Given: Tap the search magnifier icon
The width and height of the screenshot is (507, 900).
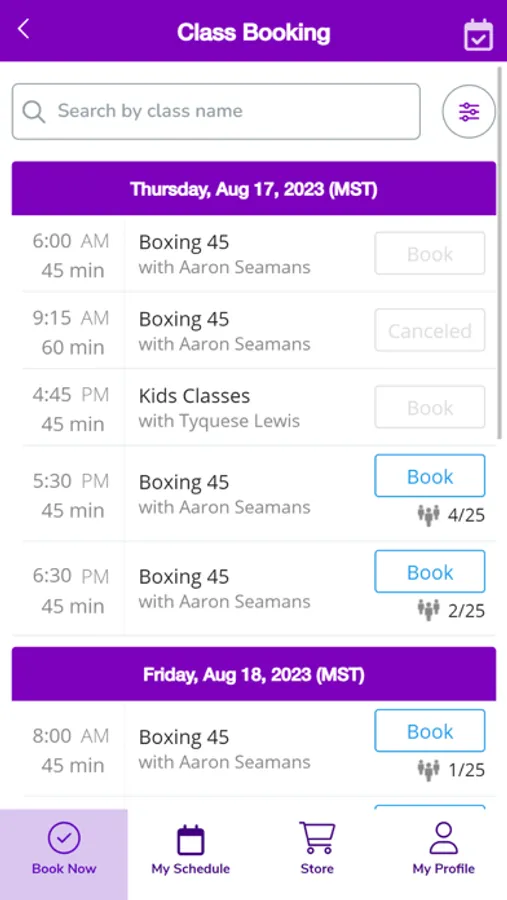Looking at the screenshot, I should tap(34, 111).
